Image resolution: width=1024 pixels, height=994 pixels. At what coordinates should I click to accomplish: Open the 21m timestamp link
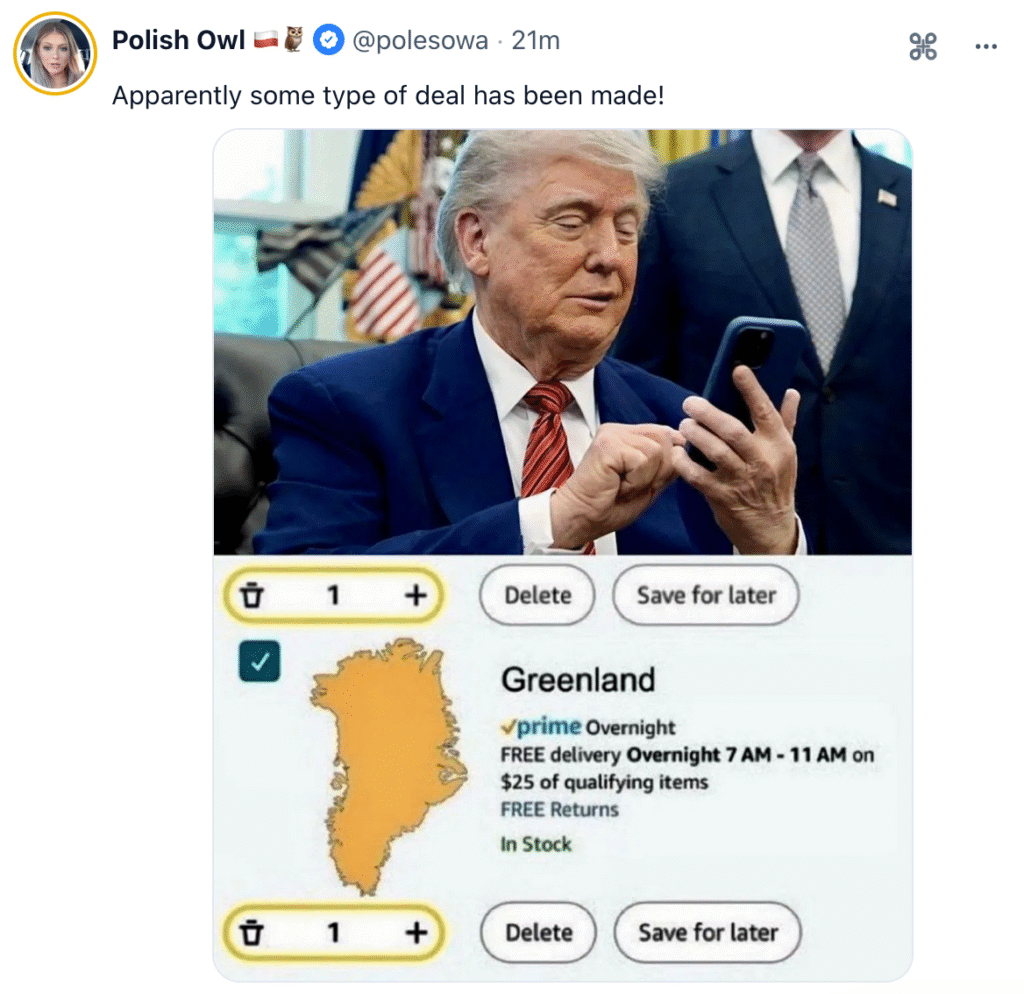pos(536,41)
